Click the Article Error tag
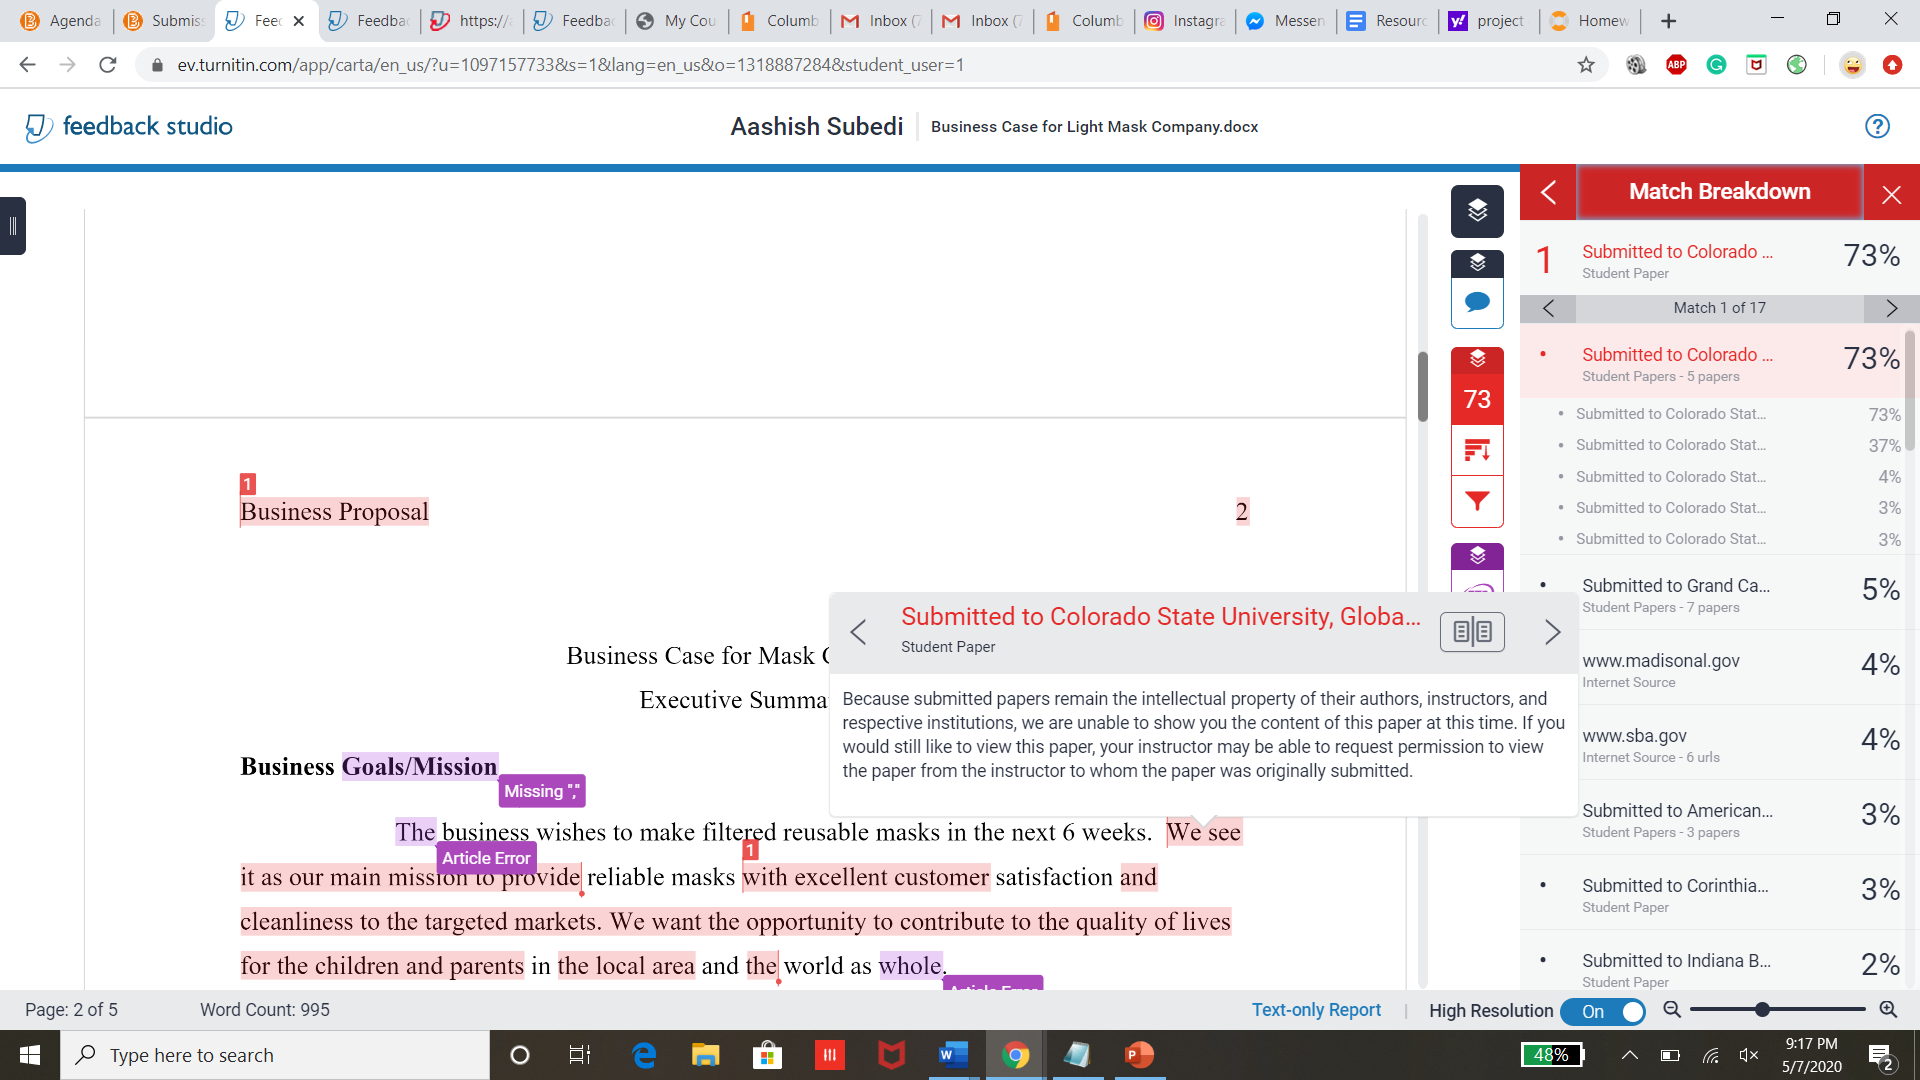Viewport: 1920px width, 1080px height. click(486, 858)
